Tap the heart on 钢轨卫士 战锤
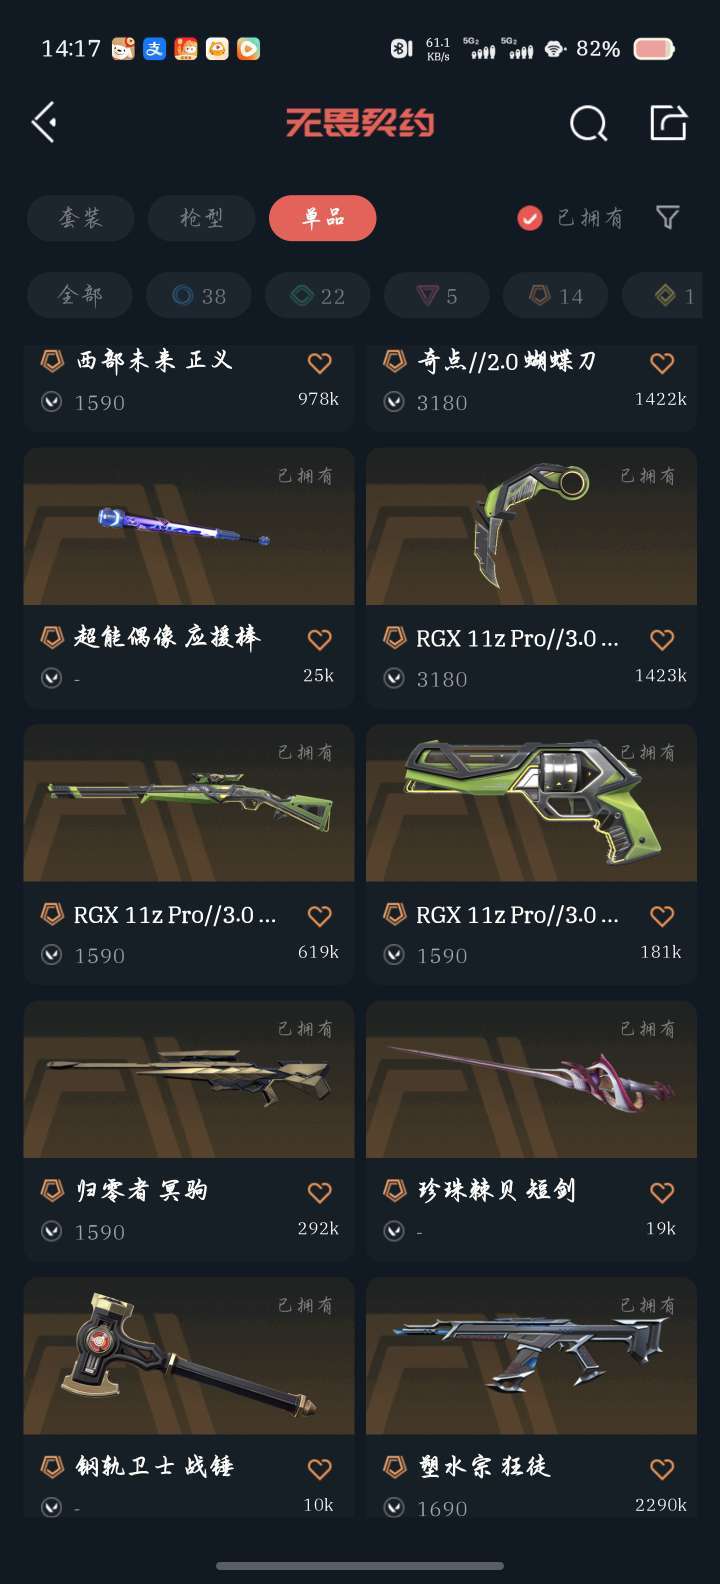 pyautogui.click(x=319, y=1468)
